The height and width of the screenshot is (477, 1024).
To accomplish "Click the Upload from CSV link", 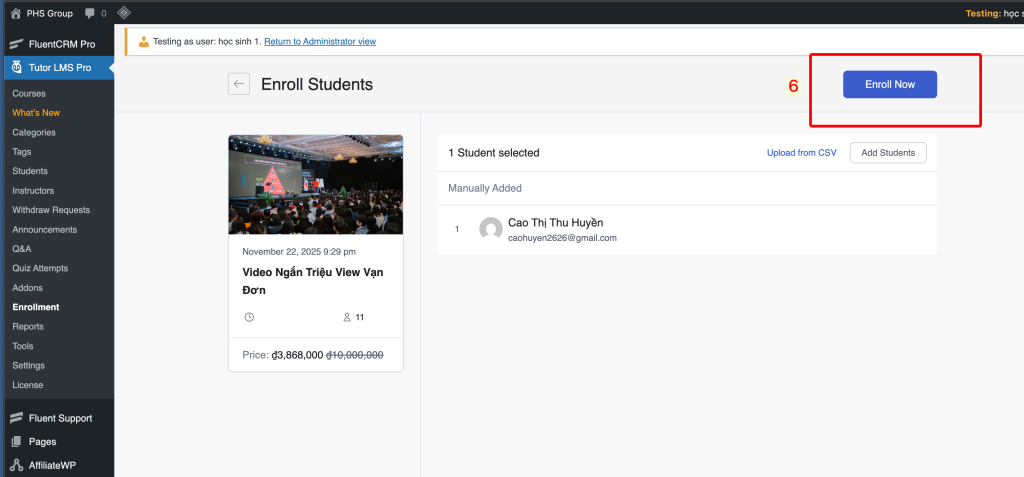I will (x=801, y=153).
